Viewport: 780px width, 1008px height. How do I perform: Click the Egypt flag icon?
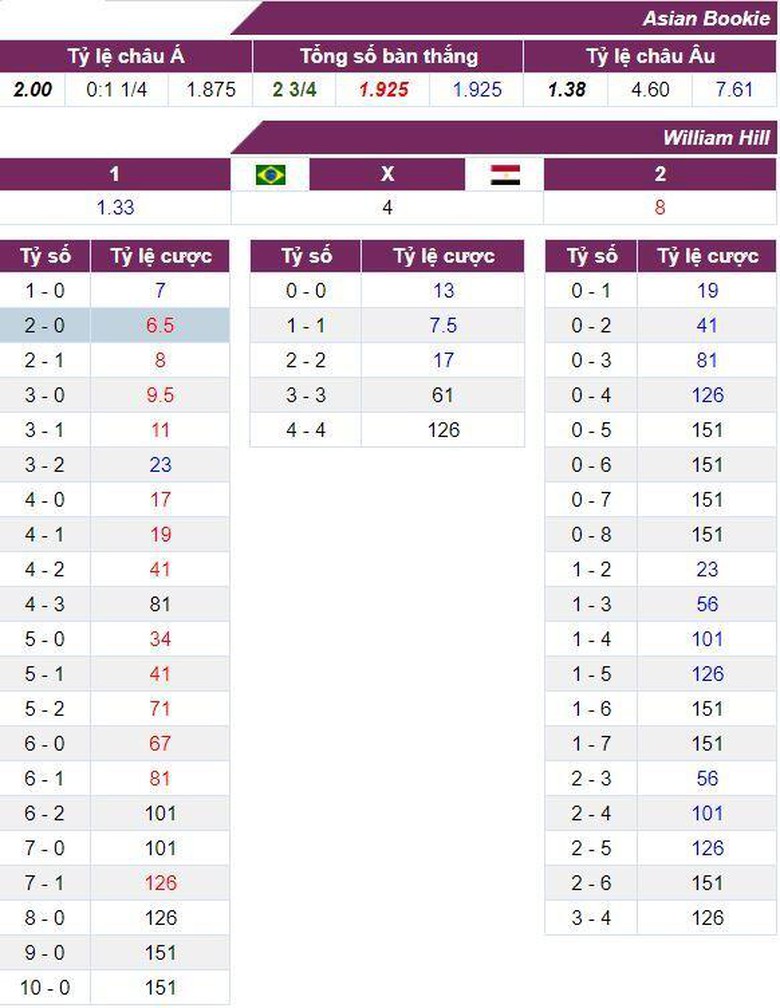point(505,175)
